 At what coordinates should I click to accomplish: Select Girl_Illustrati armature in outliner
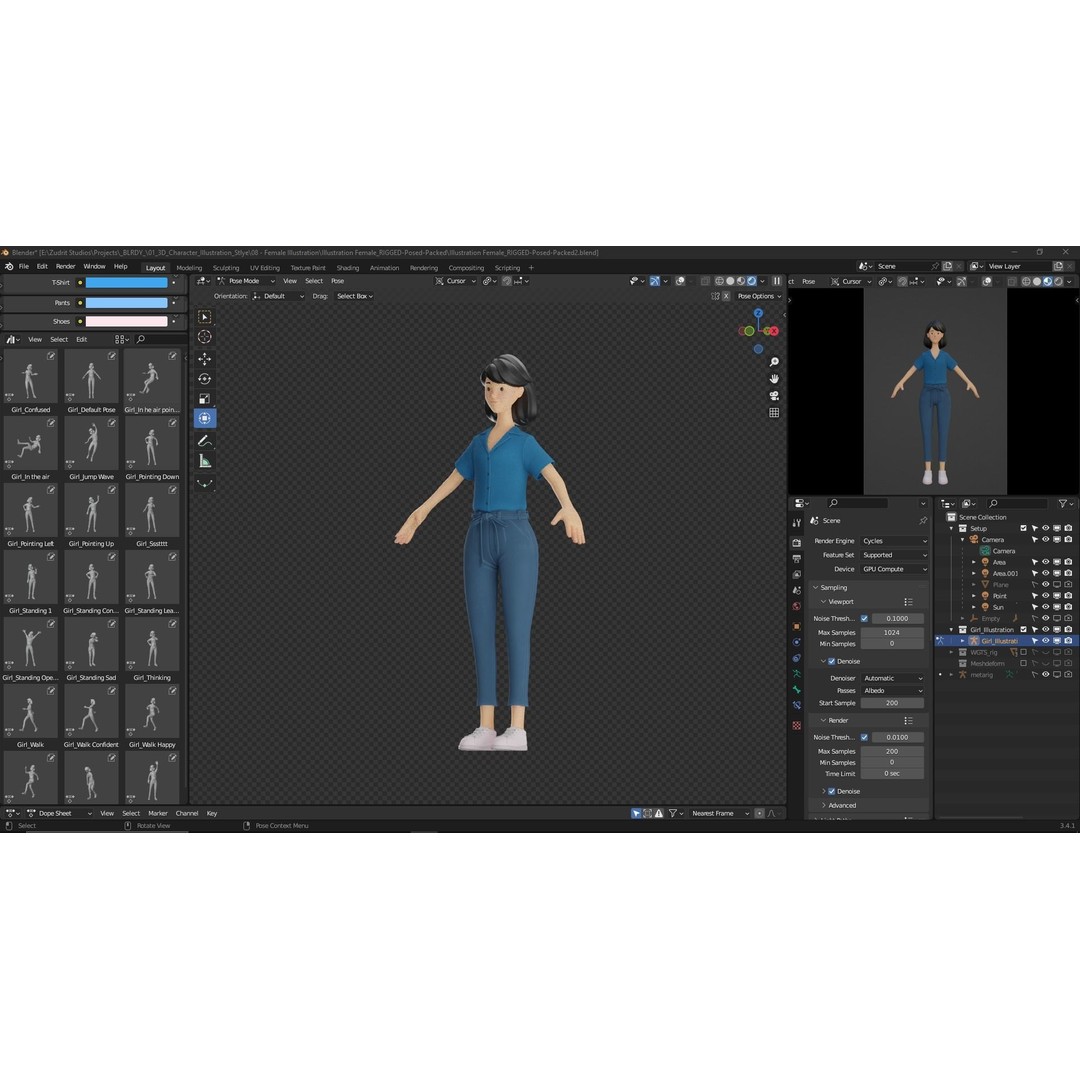pyautogui.click(x=999, y=641)
